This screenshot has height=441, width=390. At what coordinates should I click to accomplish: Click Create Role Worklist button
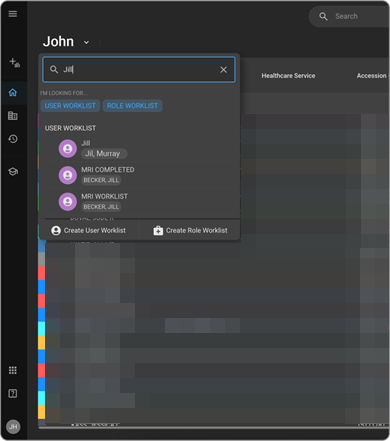190,230
